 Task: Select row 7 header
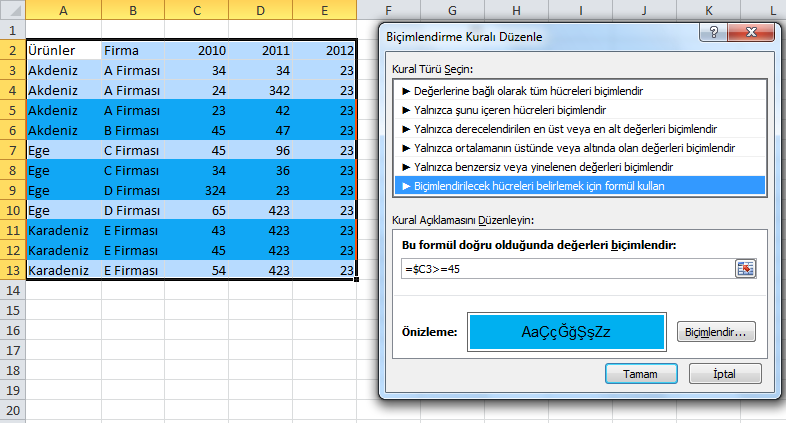11,150
